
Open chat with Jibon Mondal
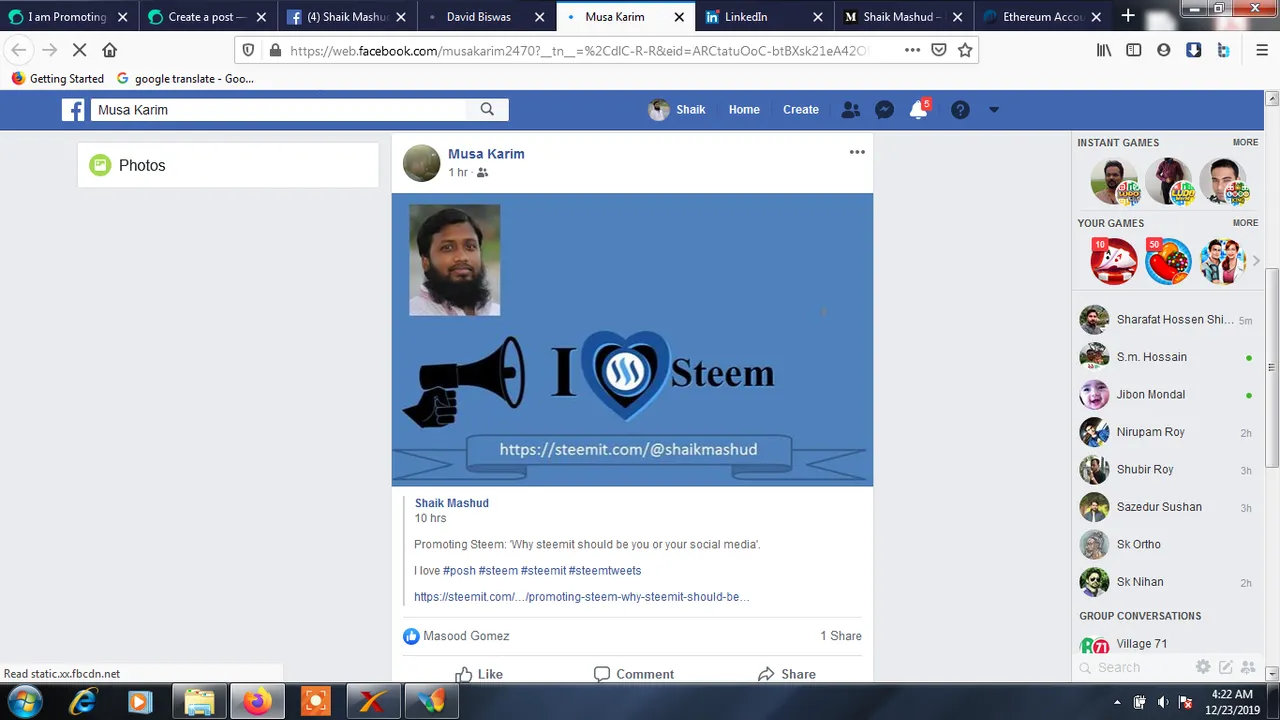[x=1166, y=395]
